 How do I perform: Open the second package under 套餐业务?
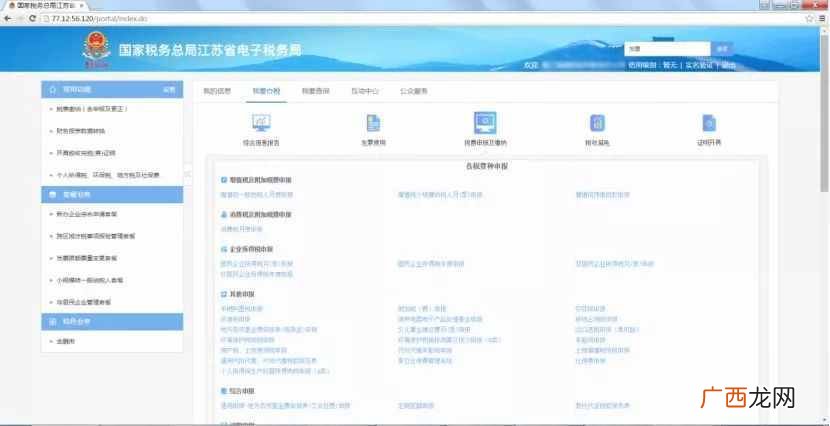[x=95, y=236]
